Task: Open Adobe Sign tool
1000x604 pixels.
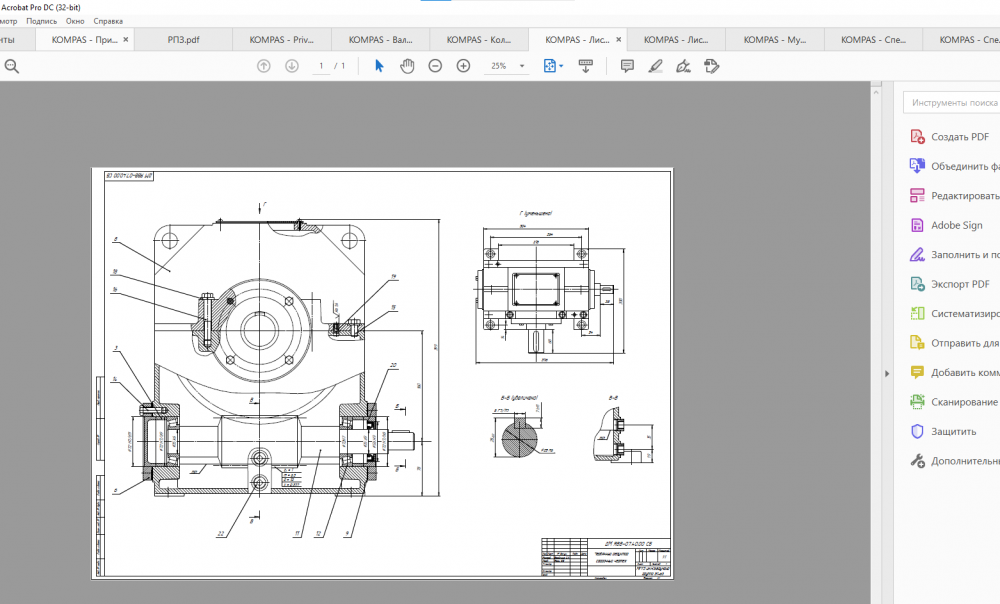Action: point(956,226)
